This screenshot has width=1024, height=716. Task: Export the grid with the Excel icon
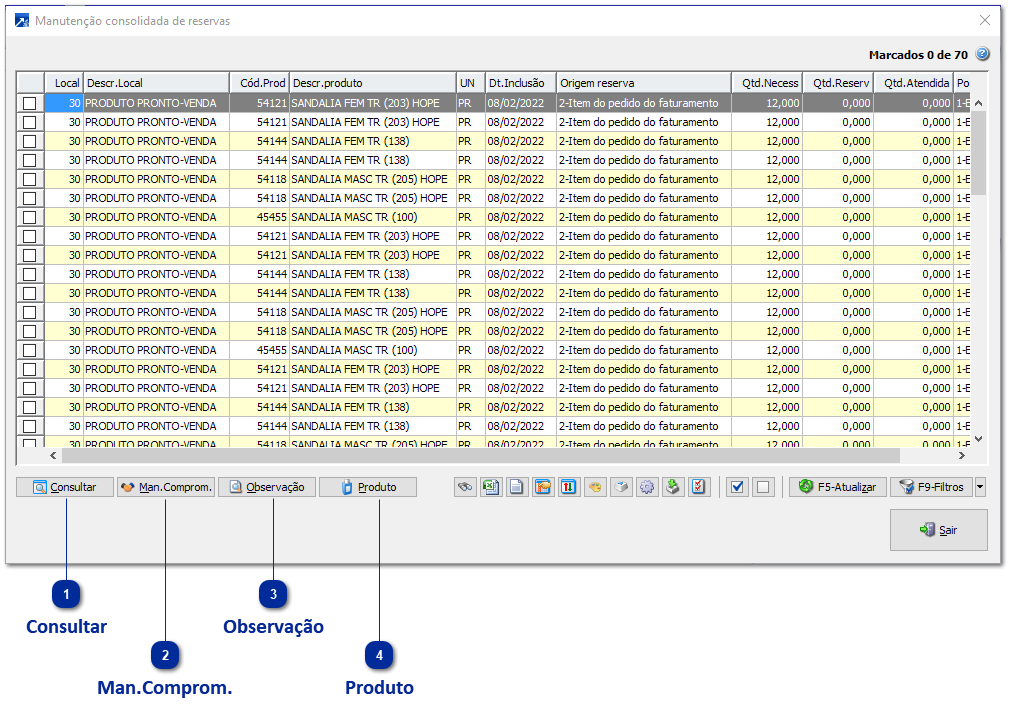pyautogui.click(x=491, y=487)
